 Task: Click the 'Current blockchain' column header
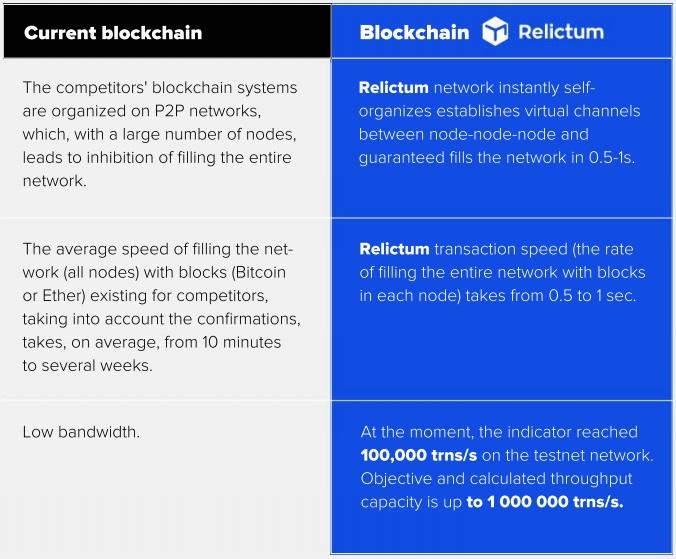(x=113, y=33)
